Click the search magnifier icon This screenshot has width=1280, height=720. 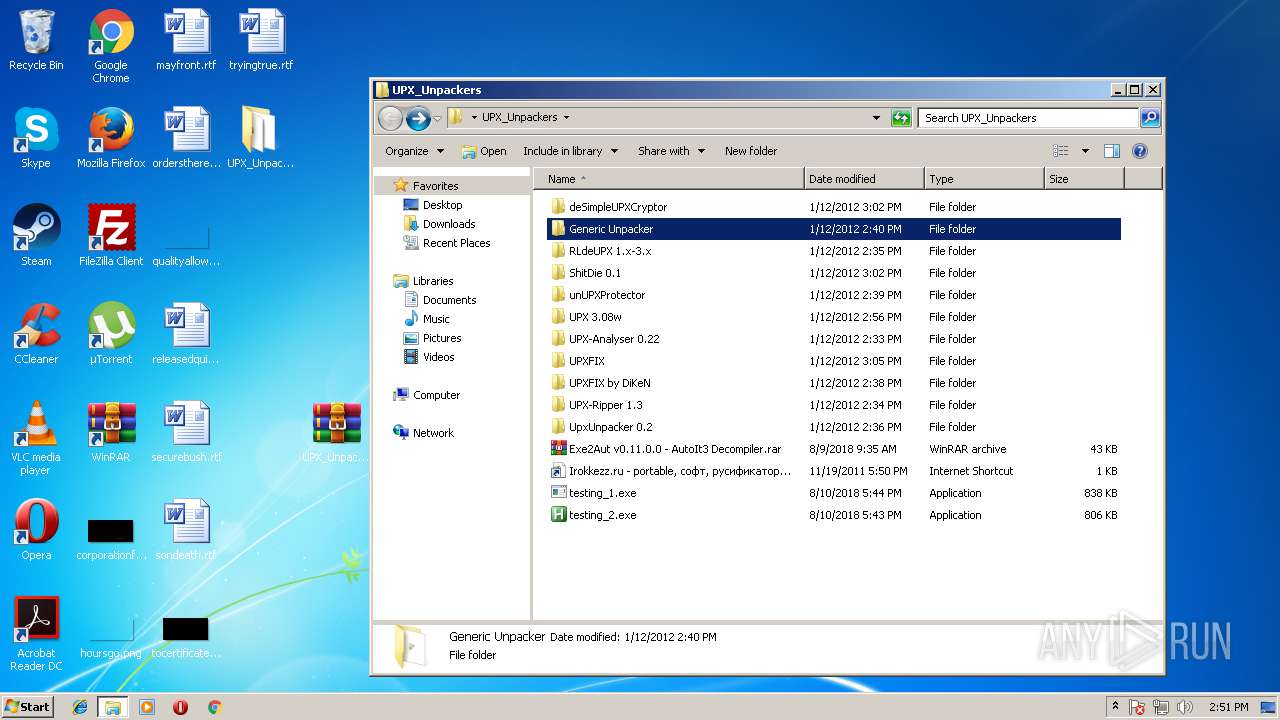pos(1150,118)
